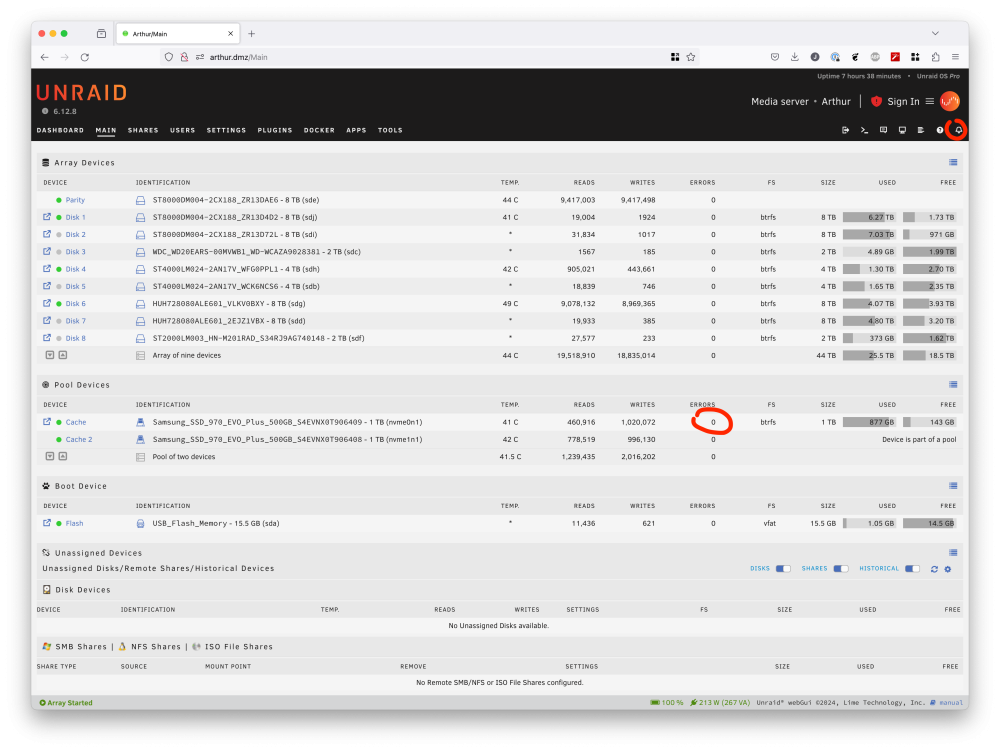
Task: Browse Flash device share icon
Action: [47, 523]
